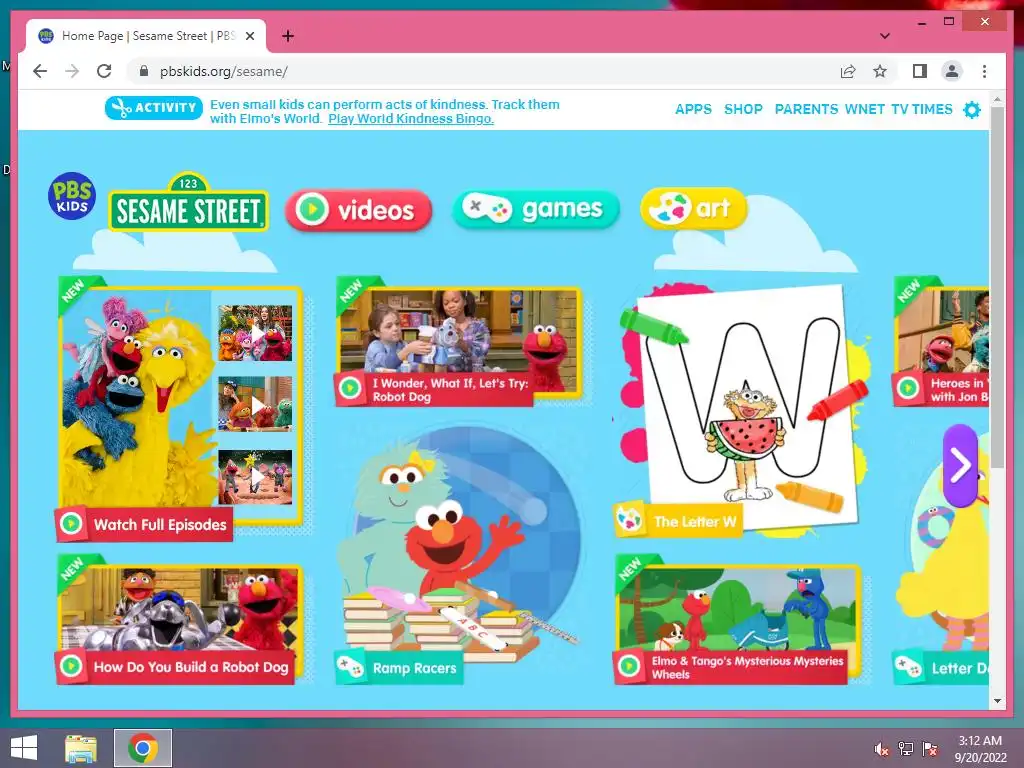Screen dimensions: 1024x768
Task: Toggle the browser side panel
Action: click(920, 71)
